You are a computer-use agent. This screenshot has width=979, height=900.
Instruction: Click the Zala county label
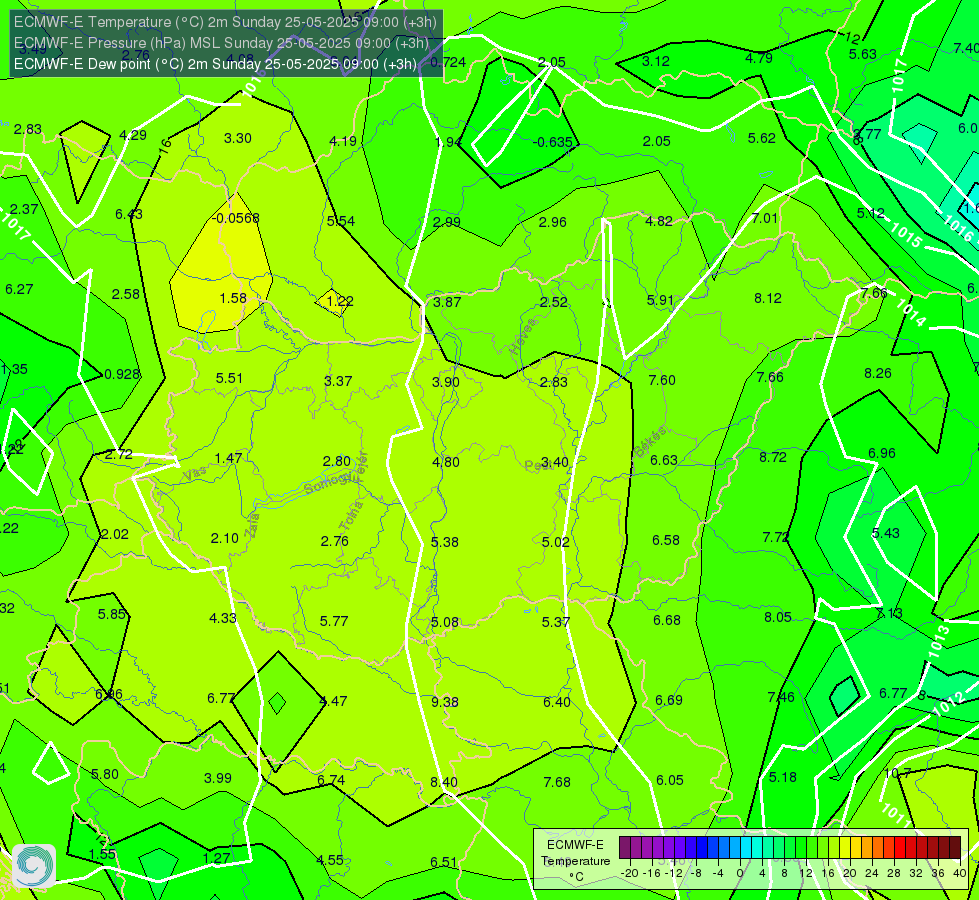(x=252, y=525)
